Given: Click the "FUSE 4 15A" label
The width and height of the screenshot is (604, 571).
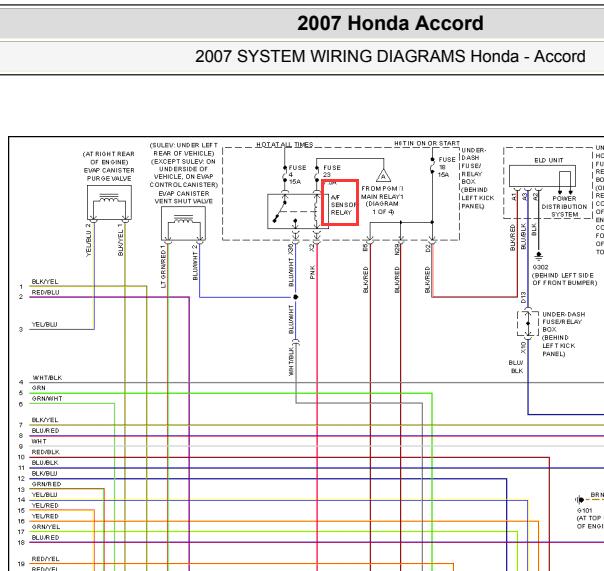Looking at the screenshot, I should tap(297, 174).
